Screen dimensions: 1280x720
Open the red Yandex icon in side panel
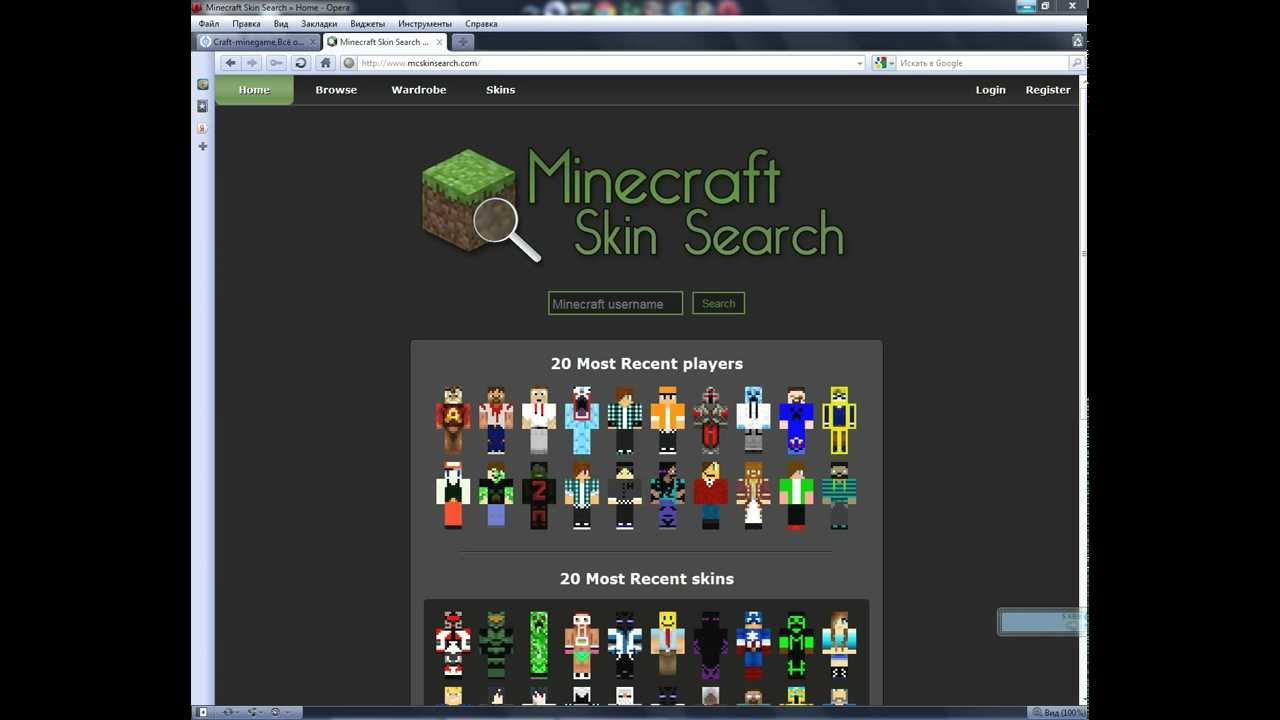pyautogui.click(x=203, y=128)
